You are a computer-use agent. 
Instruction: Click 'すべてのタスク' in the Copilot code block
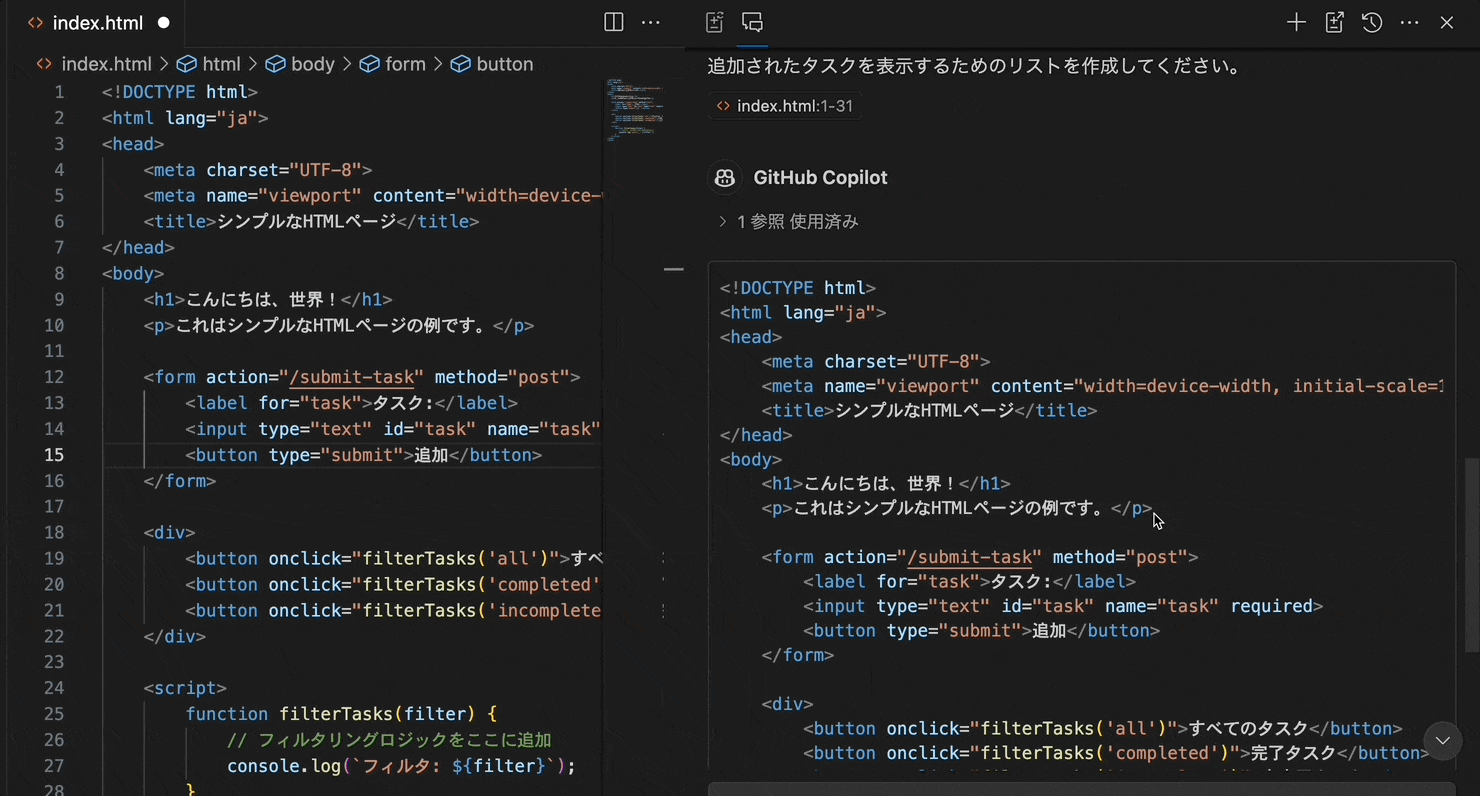click(x=1248, y=729)
